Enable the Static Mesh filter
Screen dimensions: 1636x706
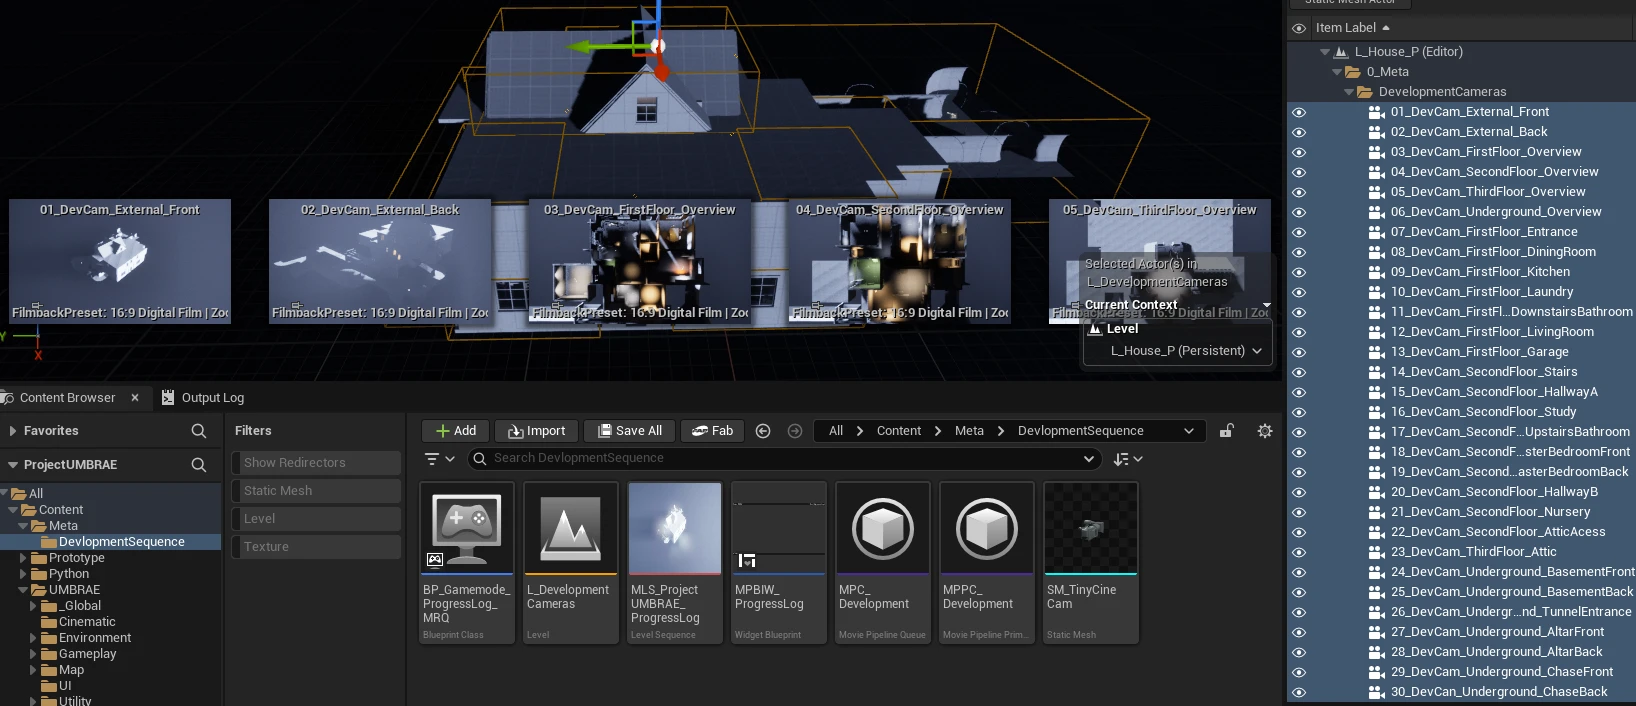click(316, 491)
